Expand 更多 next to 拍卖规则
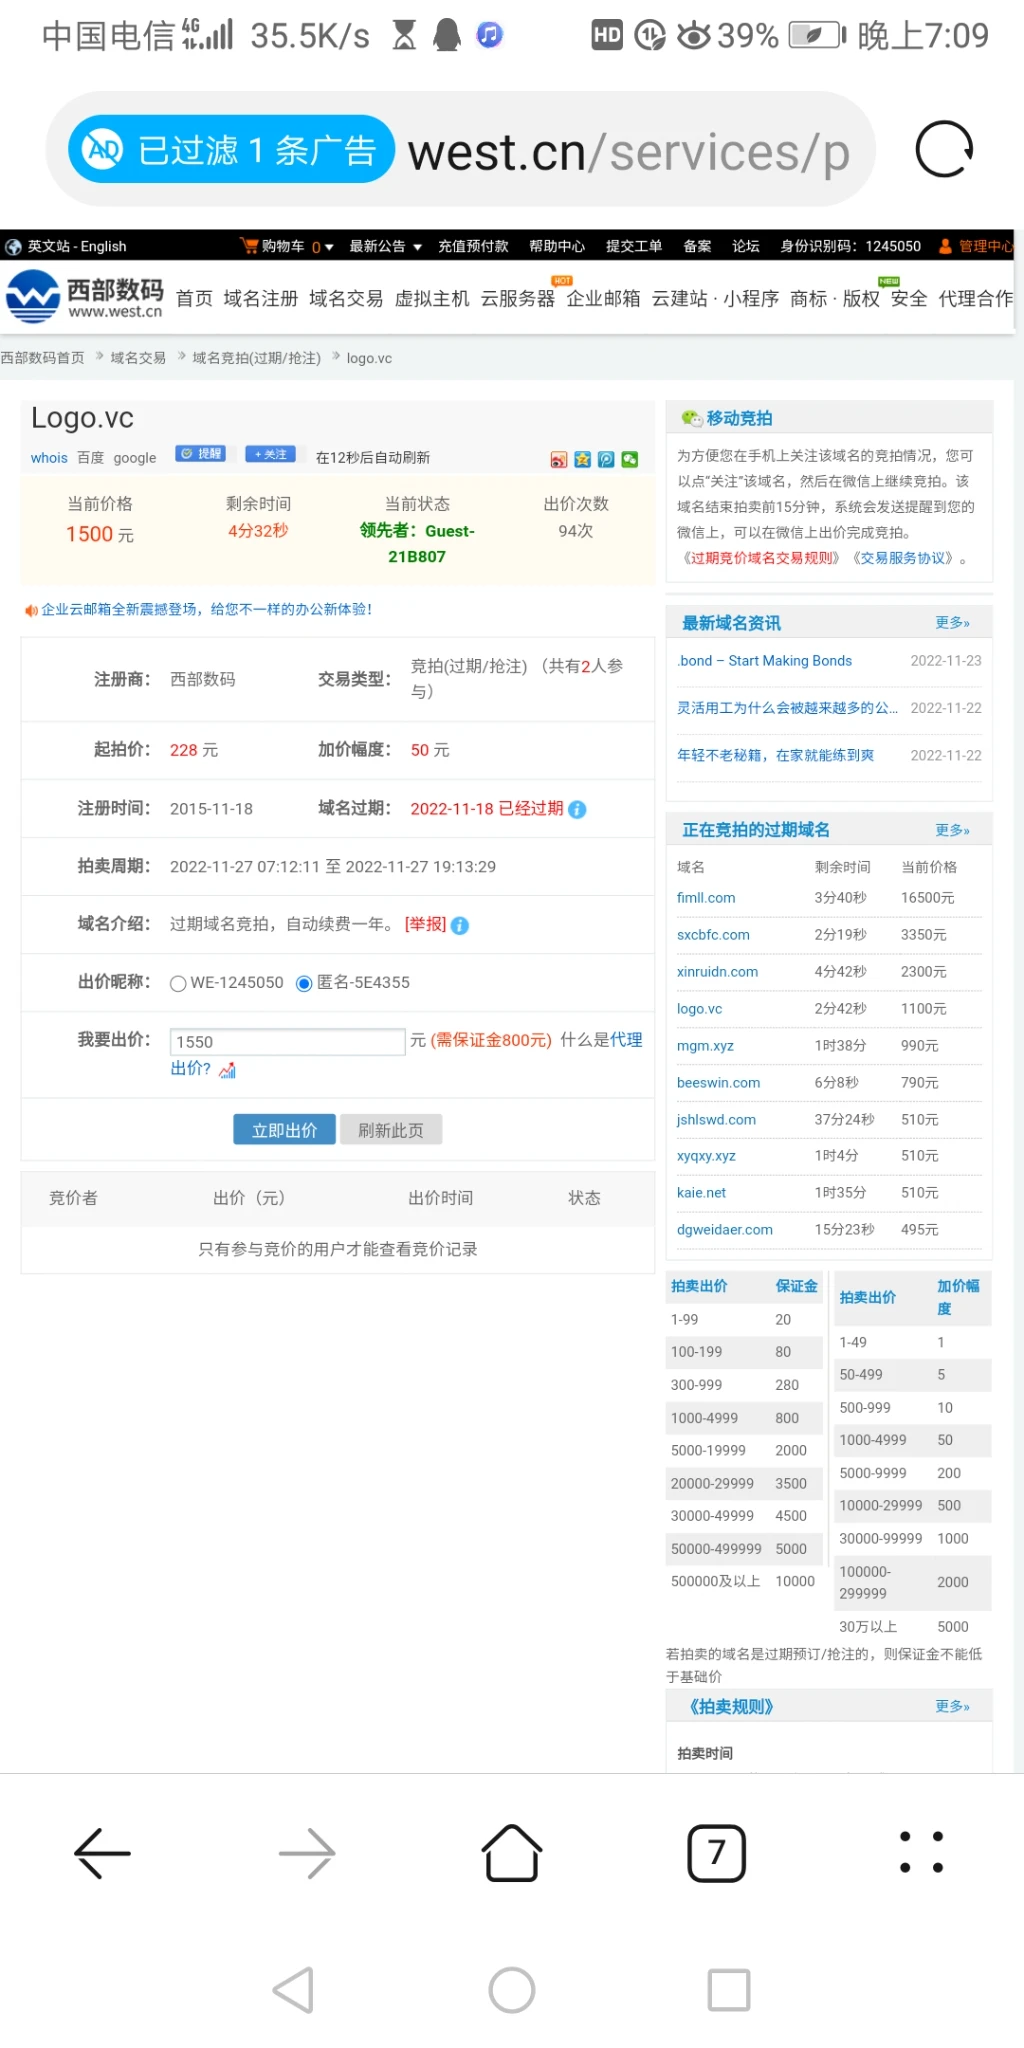 [x=952, y=1706]
